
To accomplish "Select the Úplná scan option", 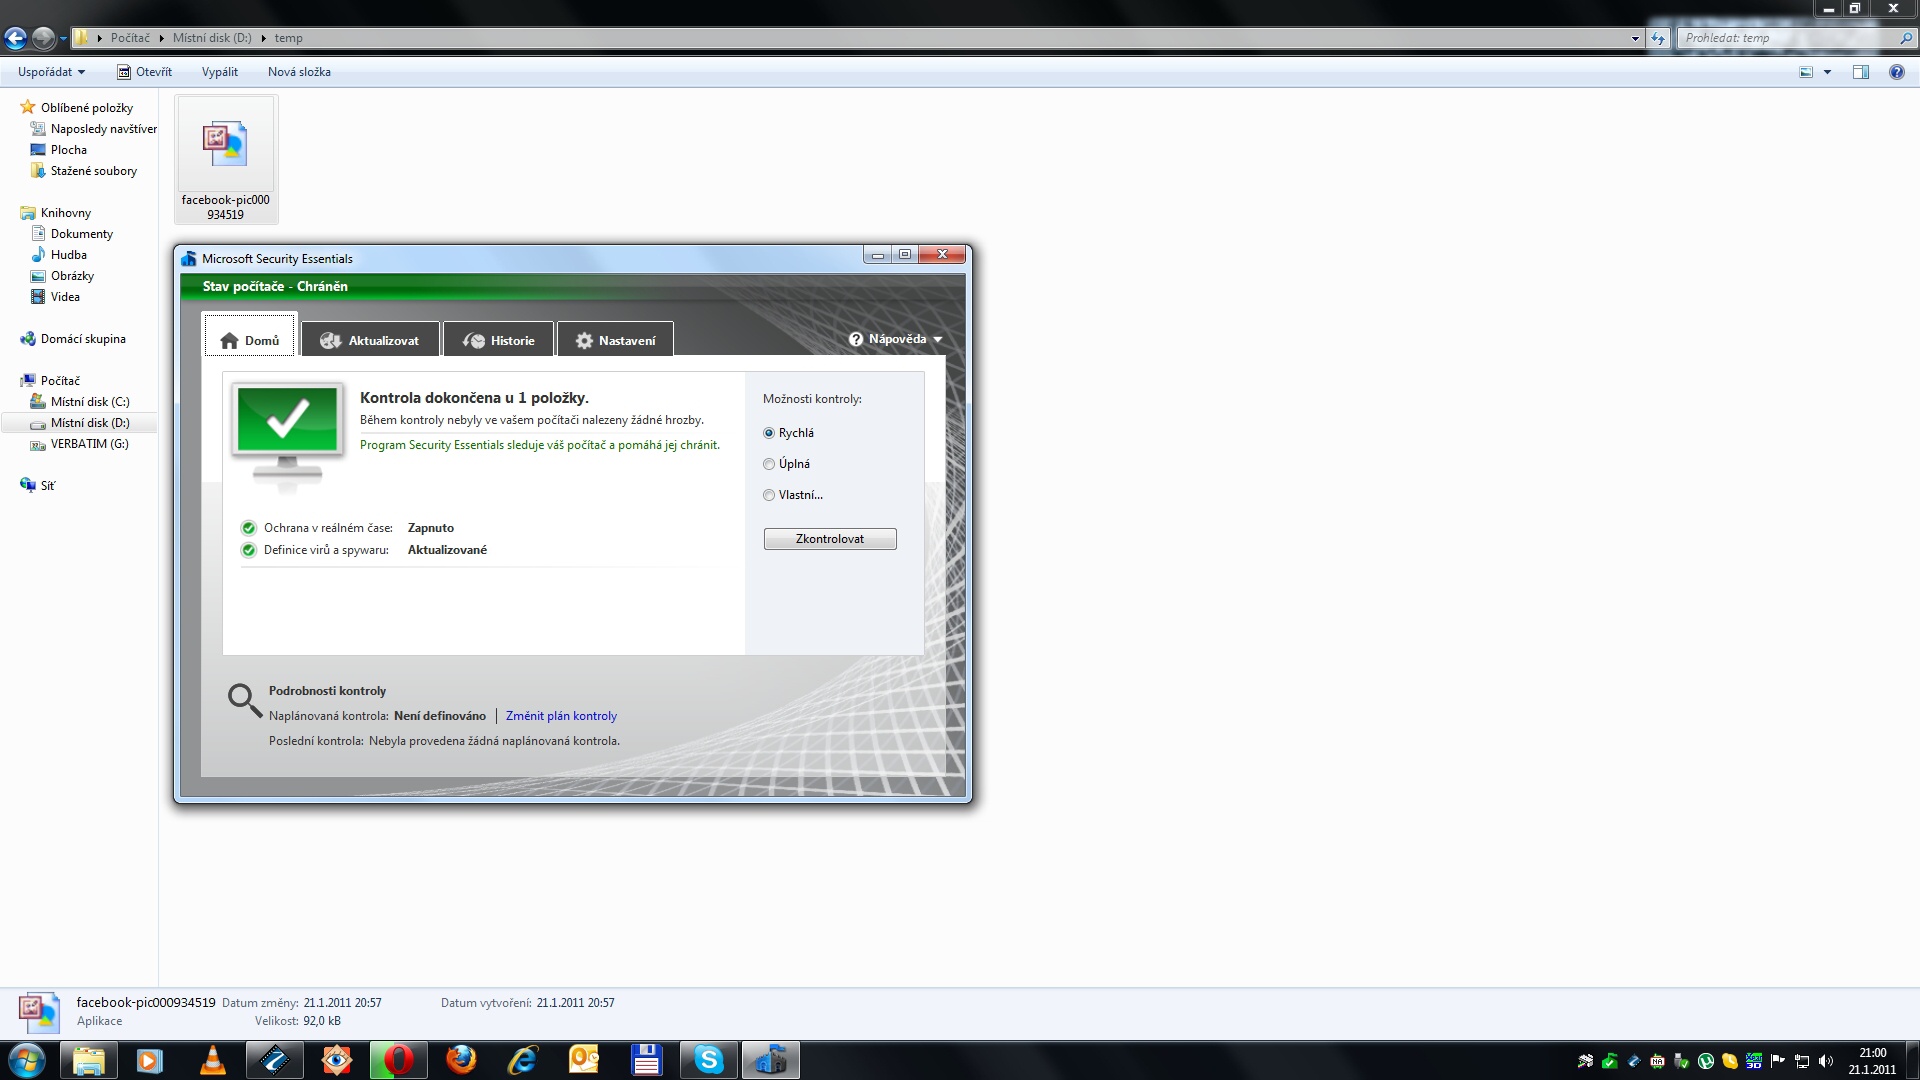I will click(769, 464).
